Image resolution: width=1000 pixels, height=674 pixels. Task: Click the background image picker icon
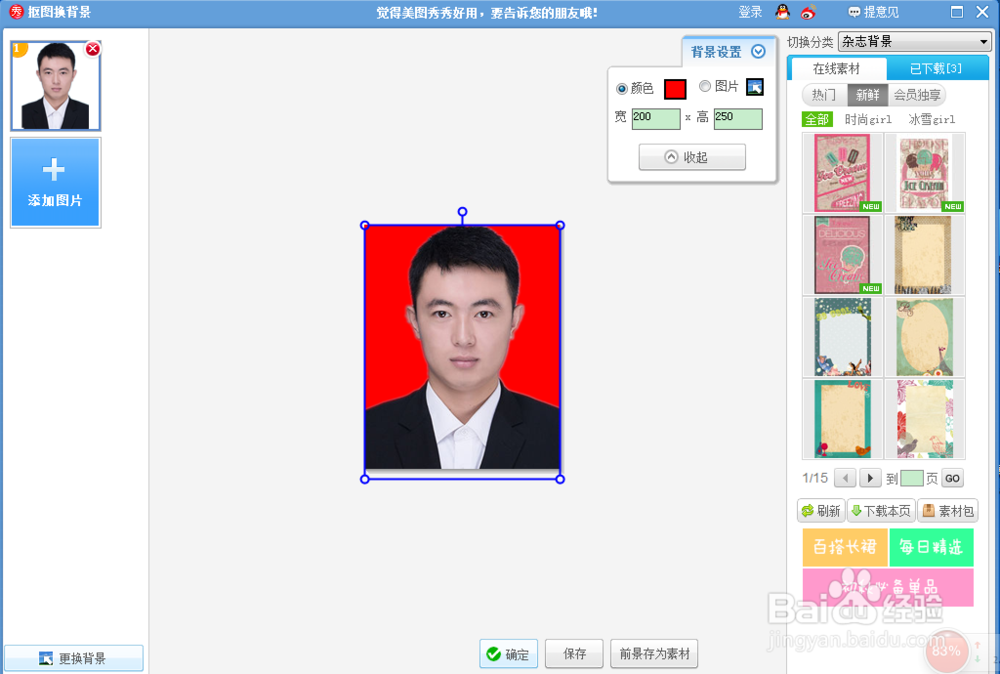tap(754, 87)
